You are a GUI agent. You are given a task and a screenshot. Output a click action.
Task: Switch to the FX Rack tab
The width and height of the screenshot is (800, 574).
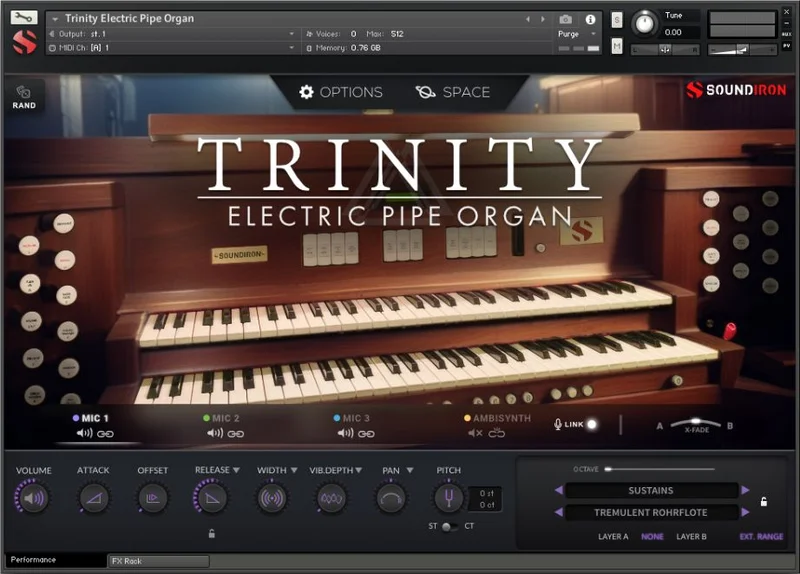coord(159,561)
